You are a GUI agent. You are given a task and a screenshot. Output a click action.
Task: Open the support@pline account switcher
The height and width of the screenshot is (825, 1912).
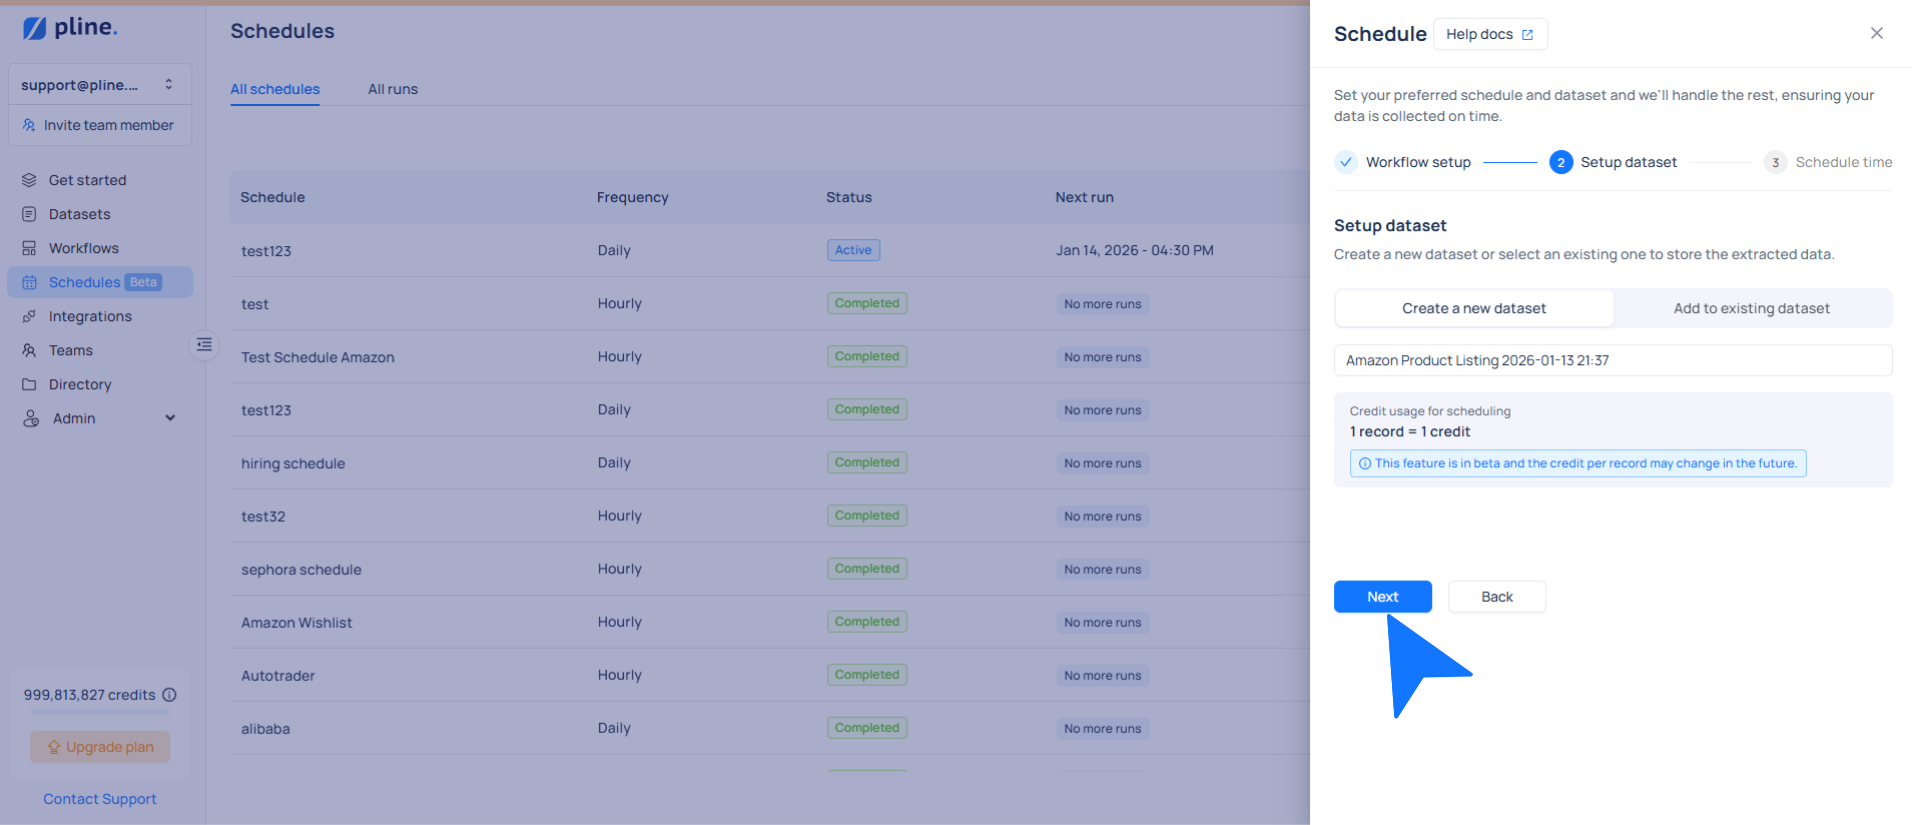99,85
